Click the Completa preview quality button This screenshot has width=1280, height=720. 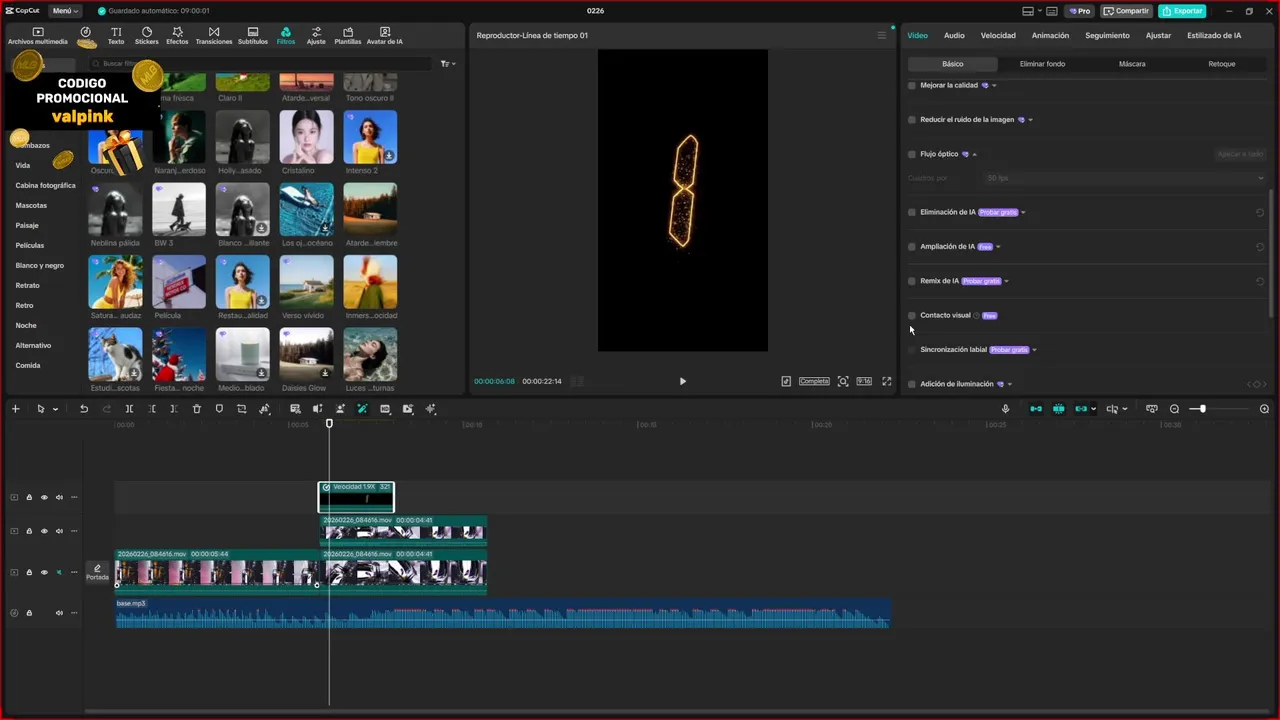814,381
